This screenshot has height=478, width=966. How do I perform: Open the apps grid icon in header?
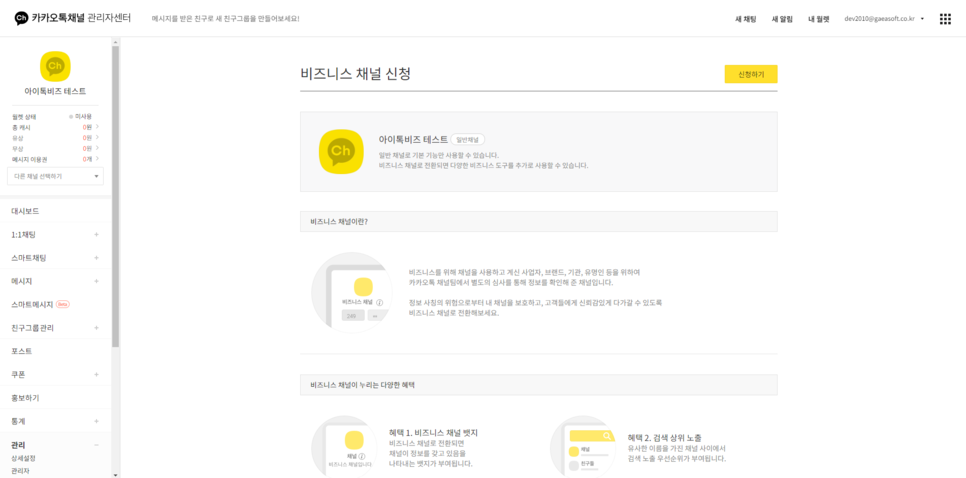945,19
